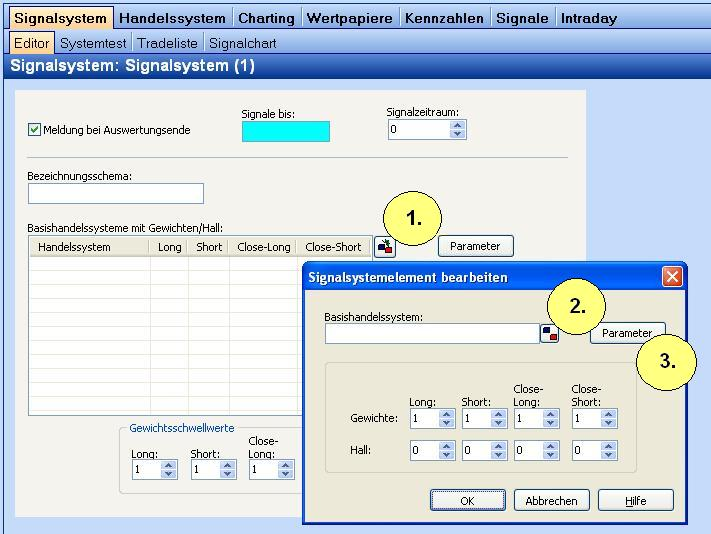Increase Hall Close-Short value
Viewport: 711px width, 534px height.
click(x=609, y=447)
